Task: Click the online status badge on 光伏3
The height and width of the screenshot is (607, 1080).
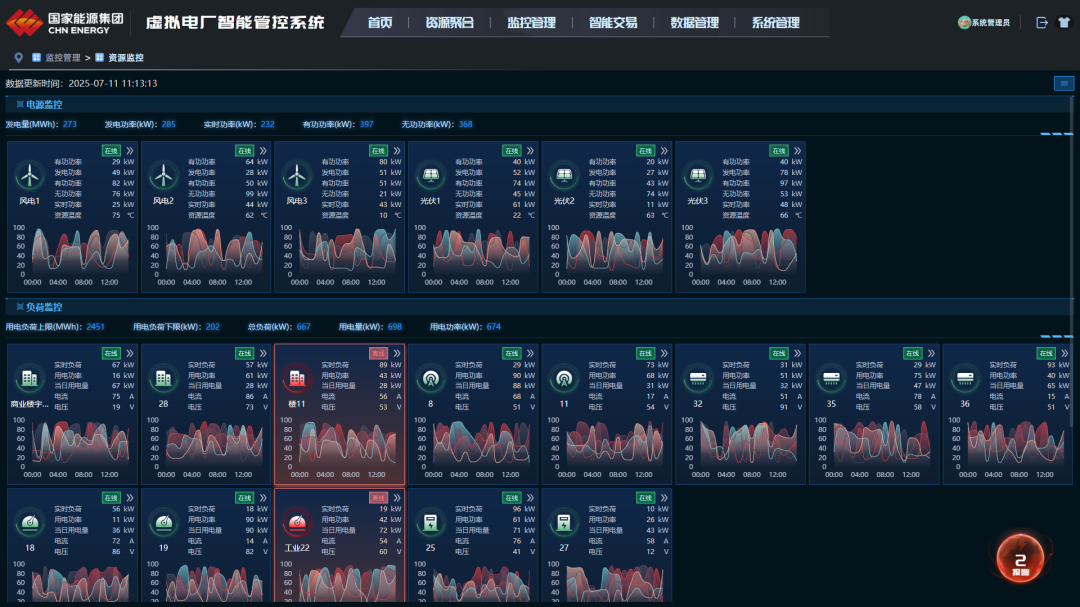Action: pyautogui.click(x=778, y=151)
